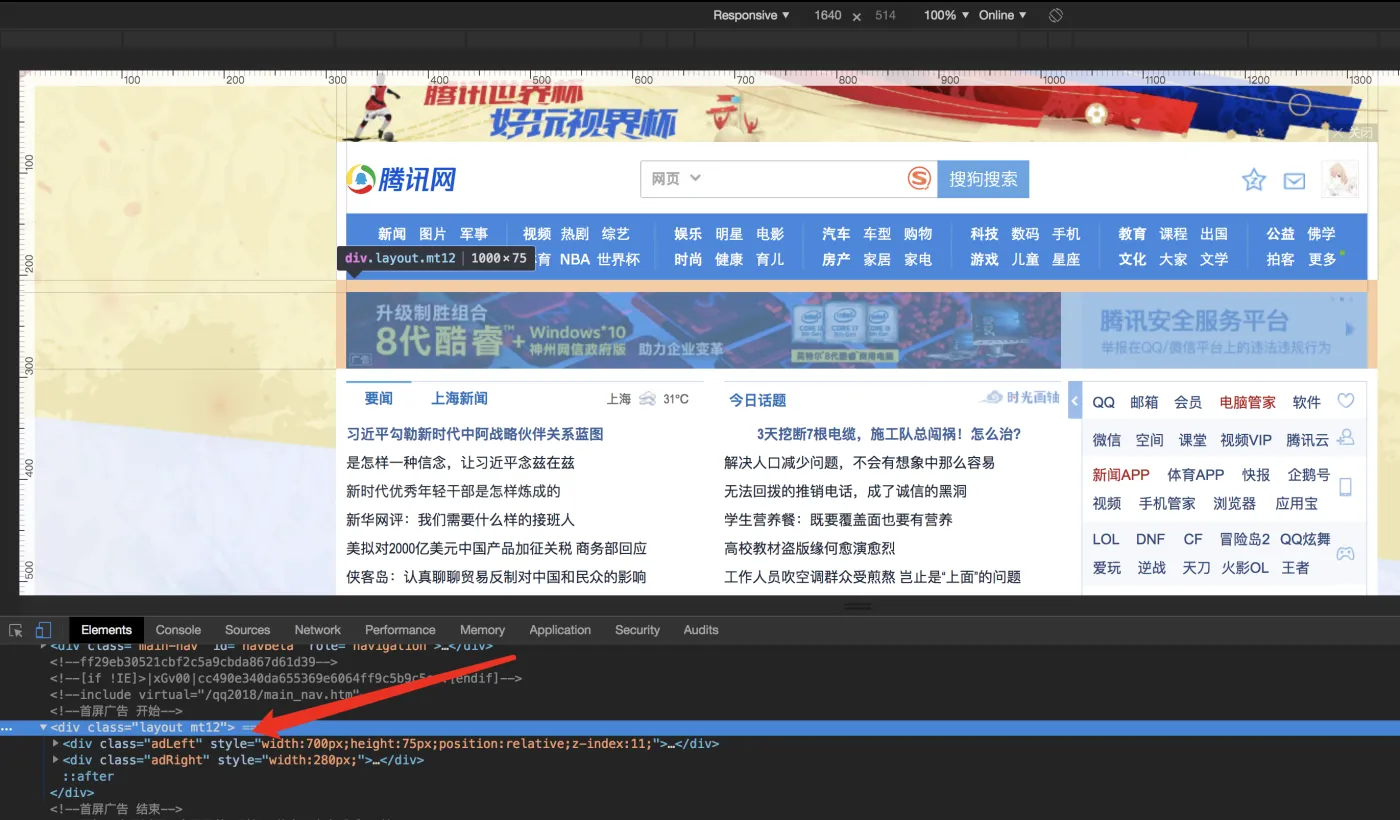Click the 公益 nav link
1400x820 pixels.
coord(1280,233)
